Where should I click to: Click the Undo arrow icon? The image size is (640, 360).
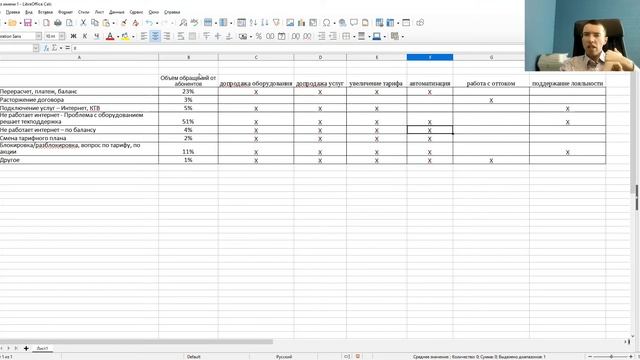click(x=149, y=23)
